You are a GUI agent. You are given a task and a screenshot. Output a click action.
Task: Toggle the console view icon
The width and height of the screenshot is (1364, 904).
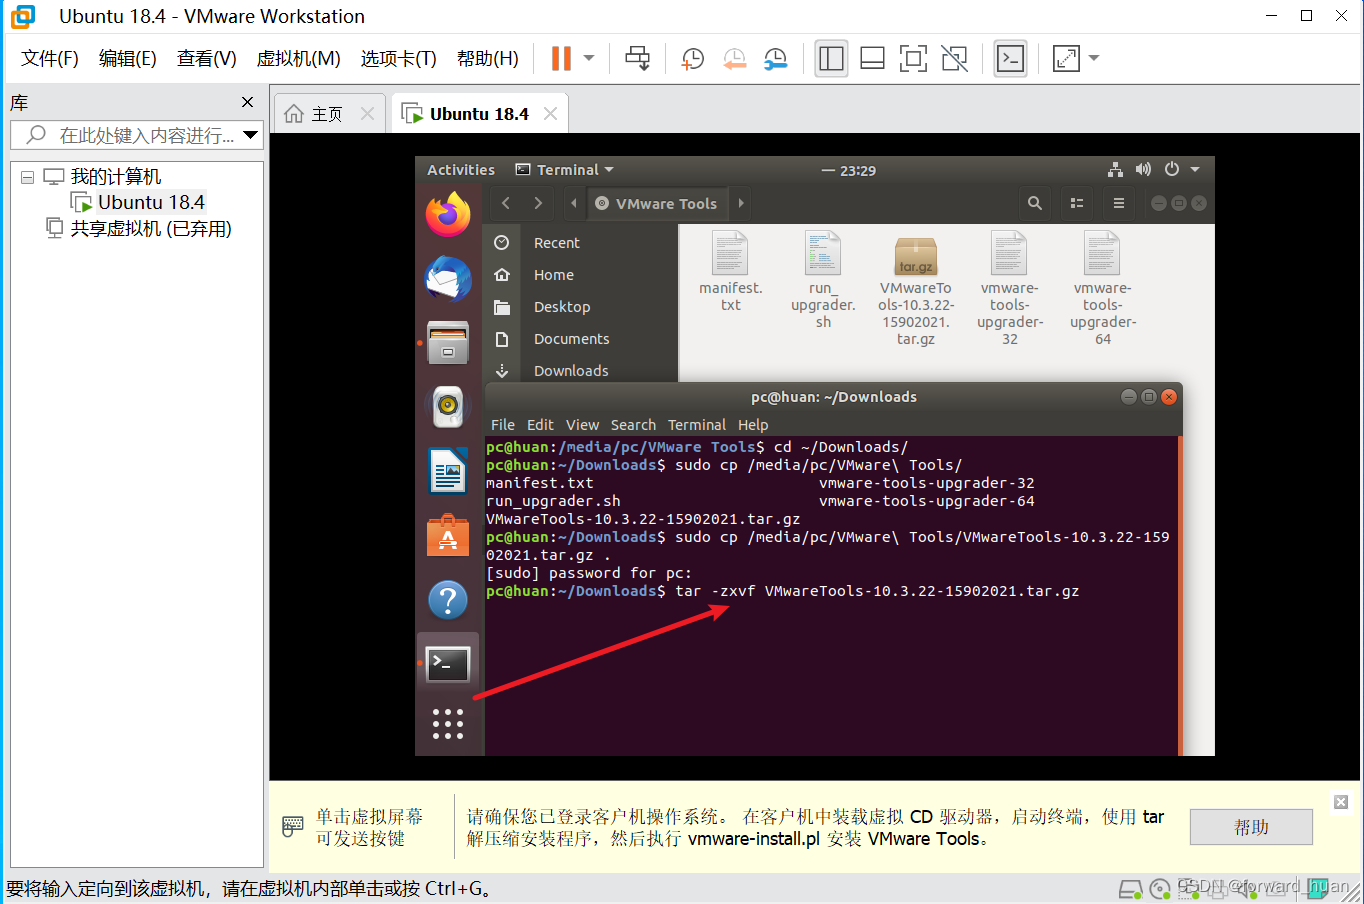pos(1010,59)
